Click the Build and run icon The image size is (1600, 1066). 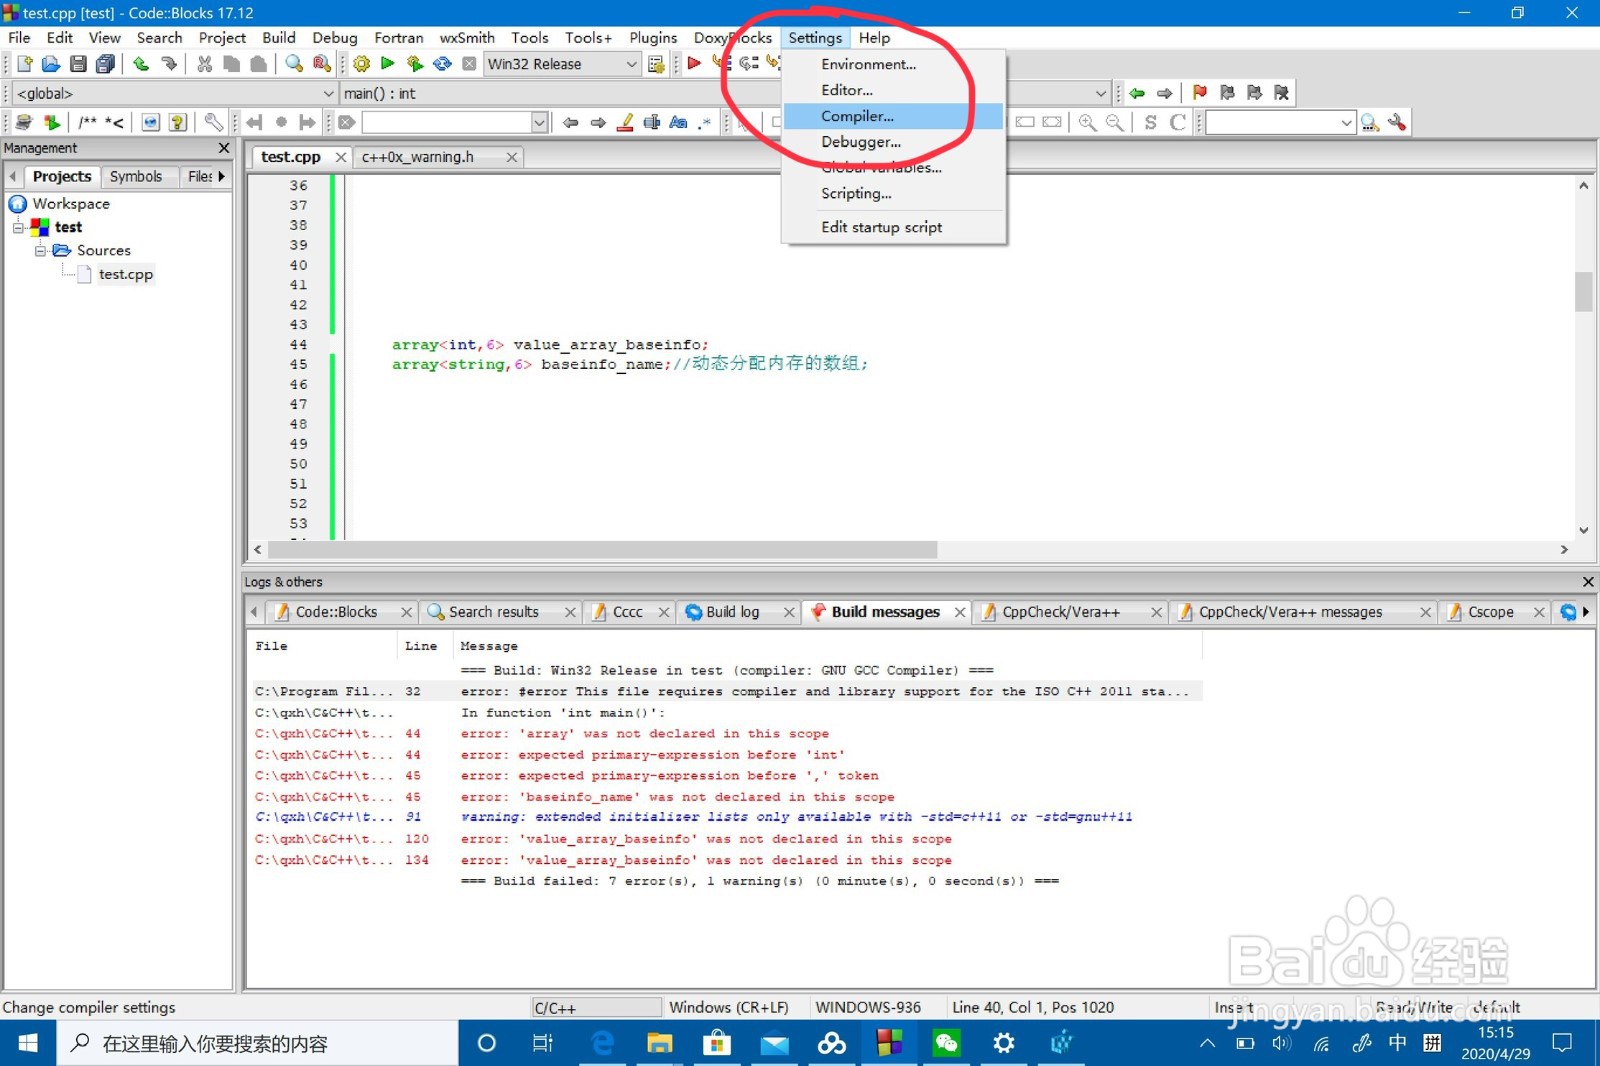[415, 64]
